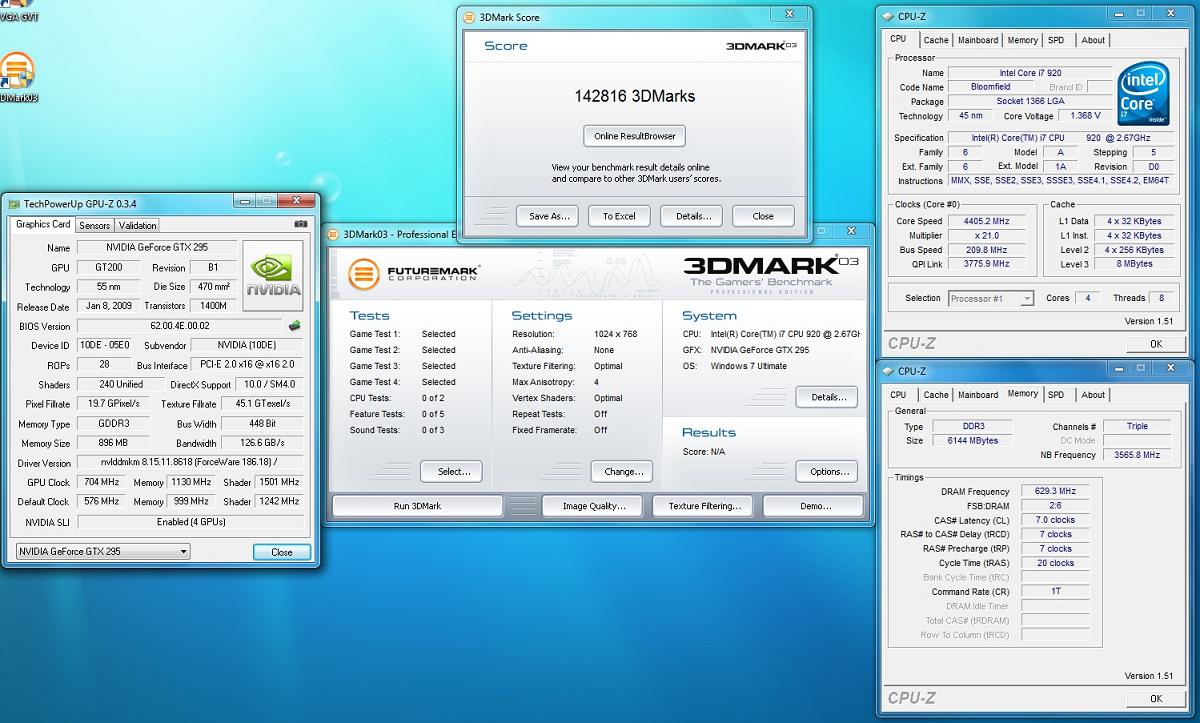This screenshot has width=1200, height=723.
Task: Click Save As button in Score window
Action: [548, 215]
